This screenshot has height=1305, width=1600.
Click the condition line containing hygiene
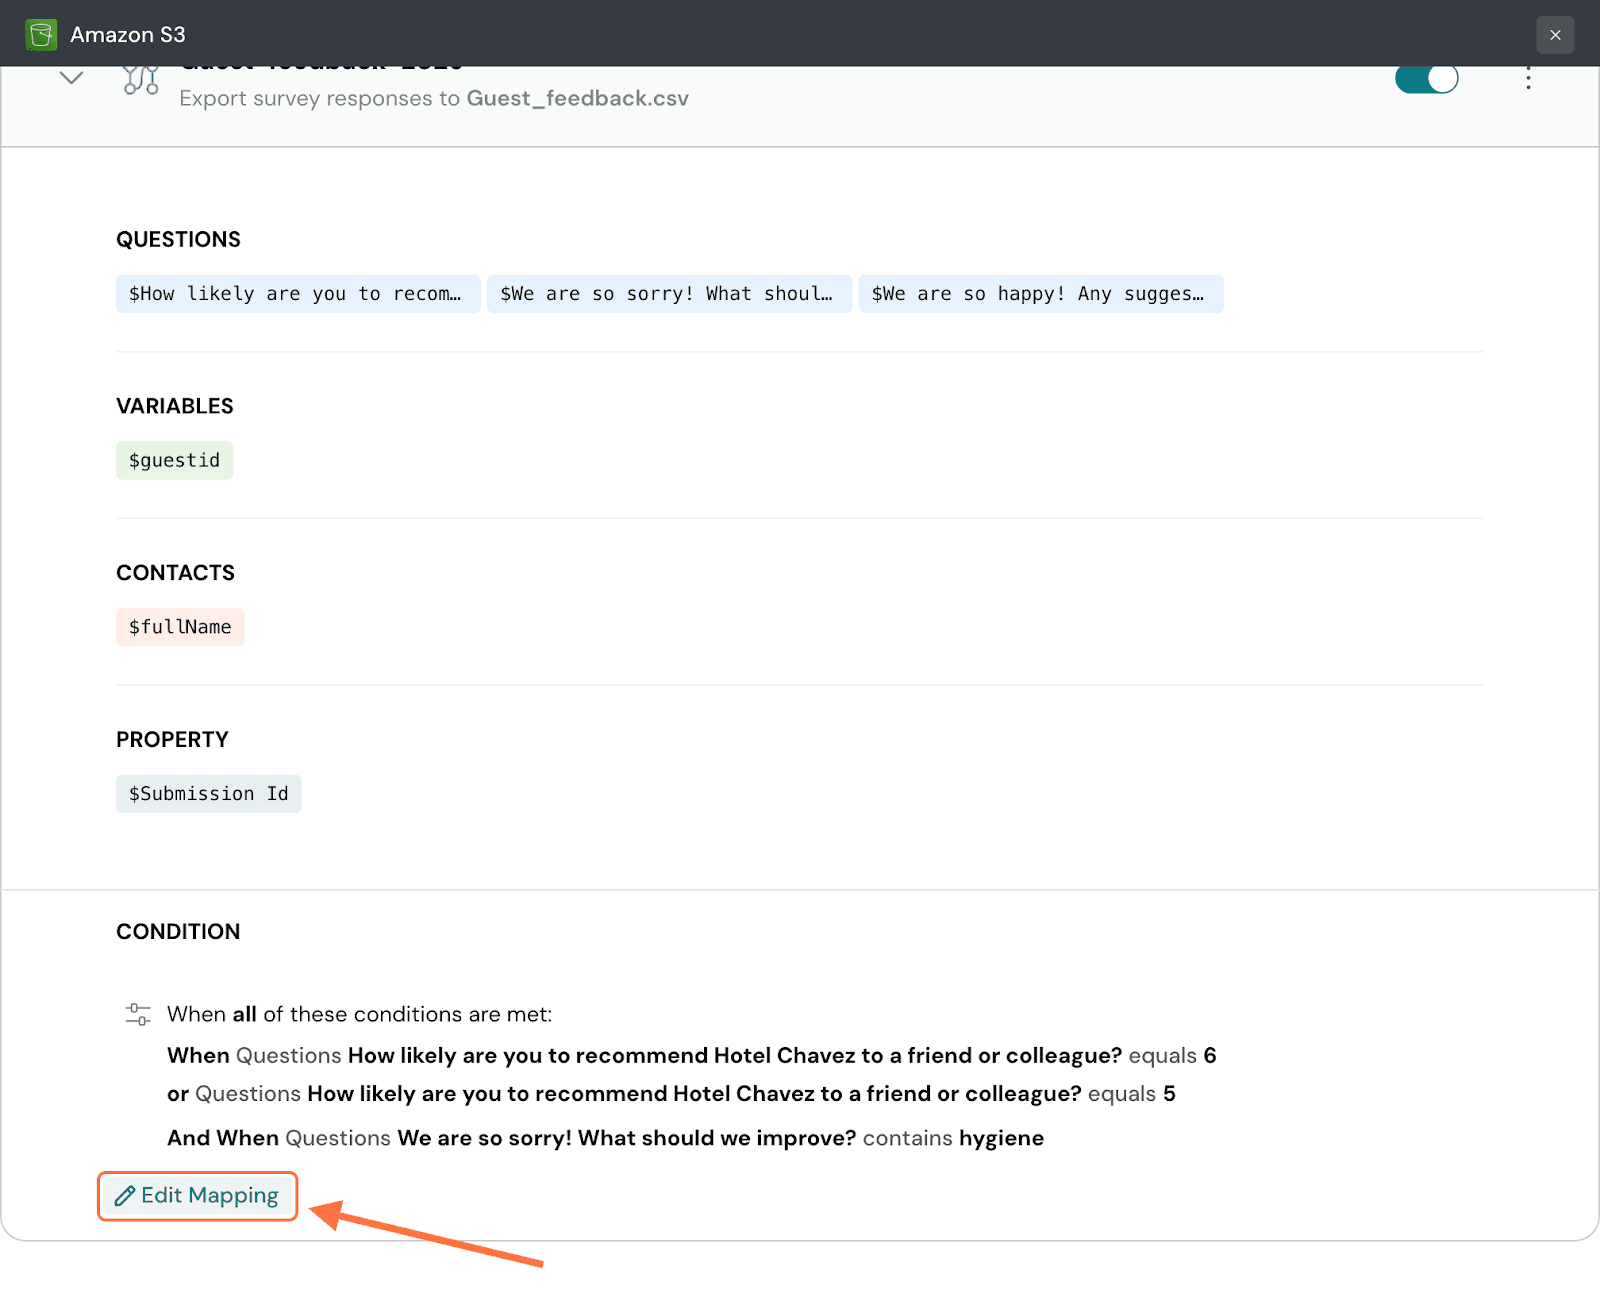click(605, 1138)
